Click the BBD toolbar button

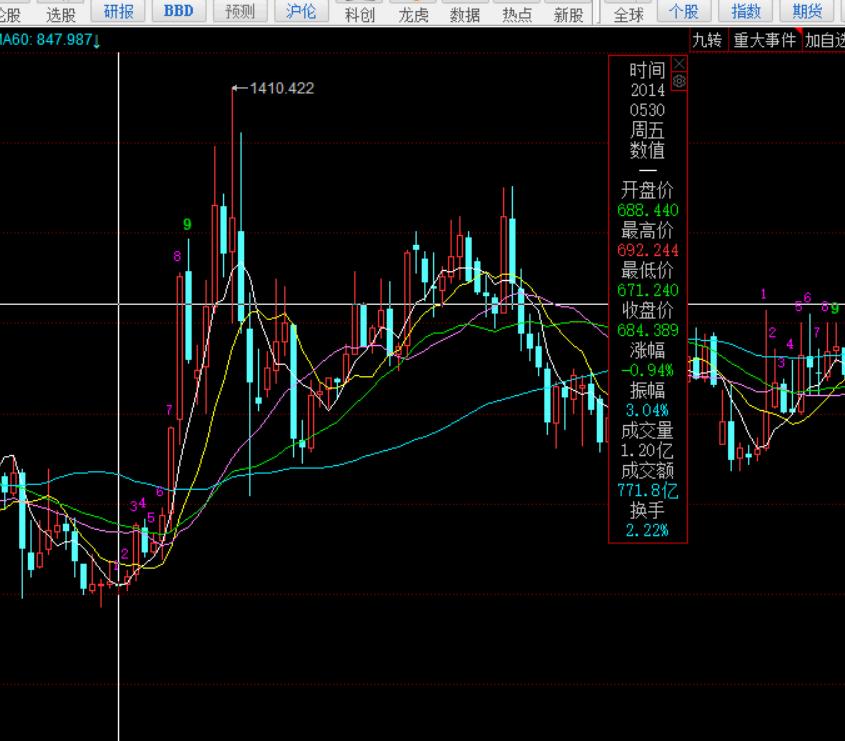179,12
